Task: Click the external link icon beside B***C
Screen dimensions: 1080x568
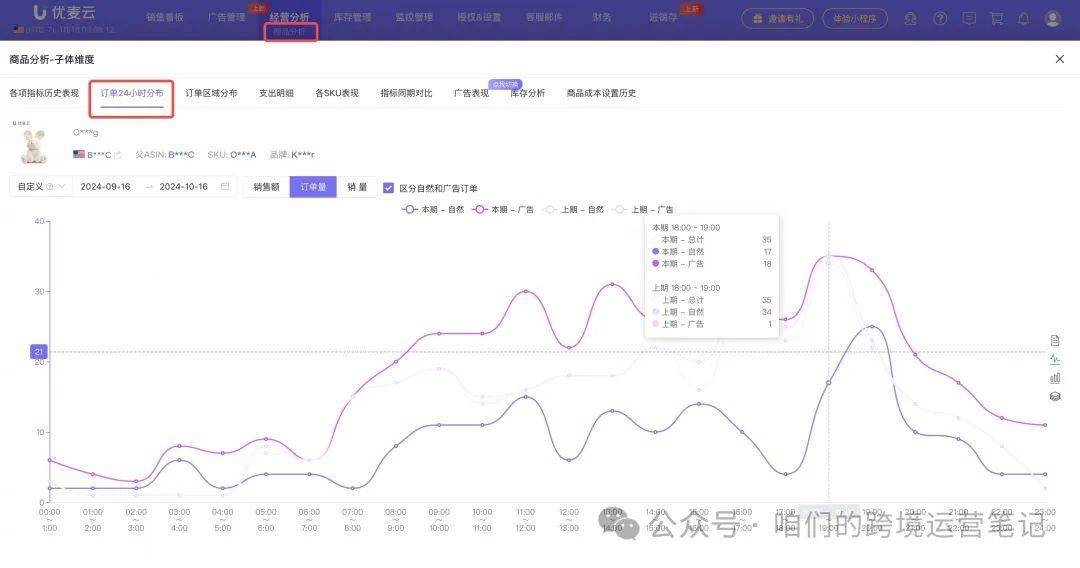Action: click(x=118, y=155)
